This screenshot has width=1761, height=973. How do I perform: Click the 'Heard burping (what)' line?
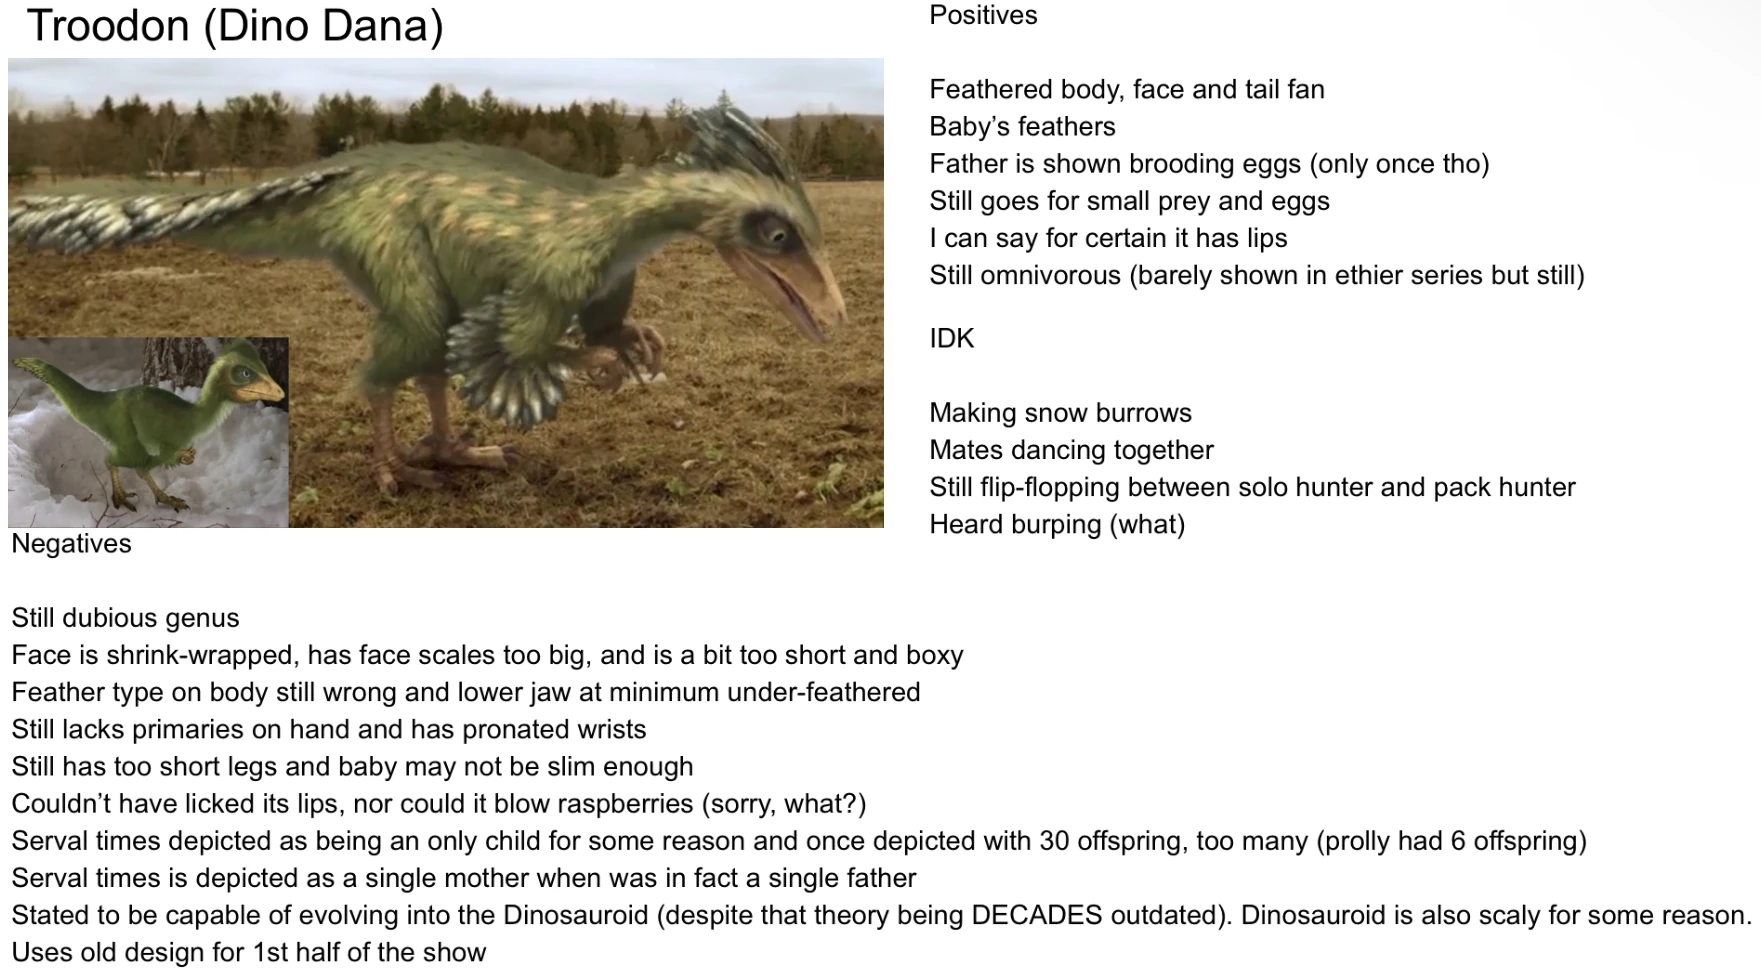click(1057, 525)
